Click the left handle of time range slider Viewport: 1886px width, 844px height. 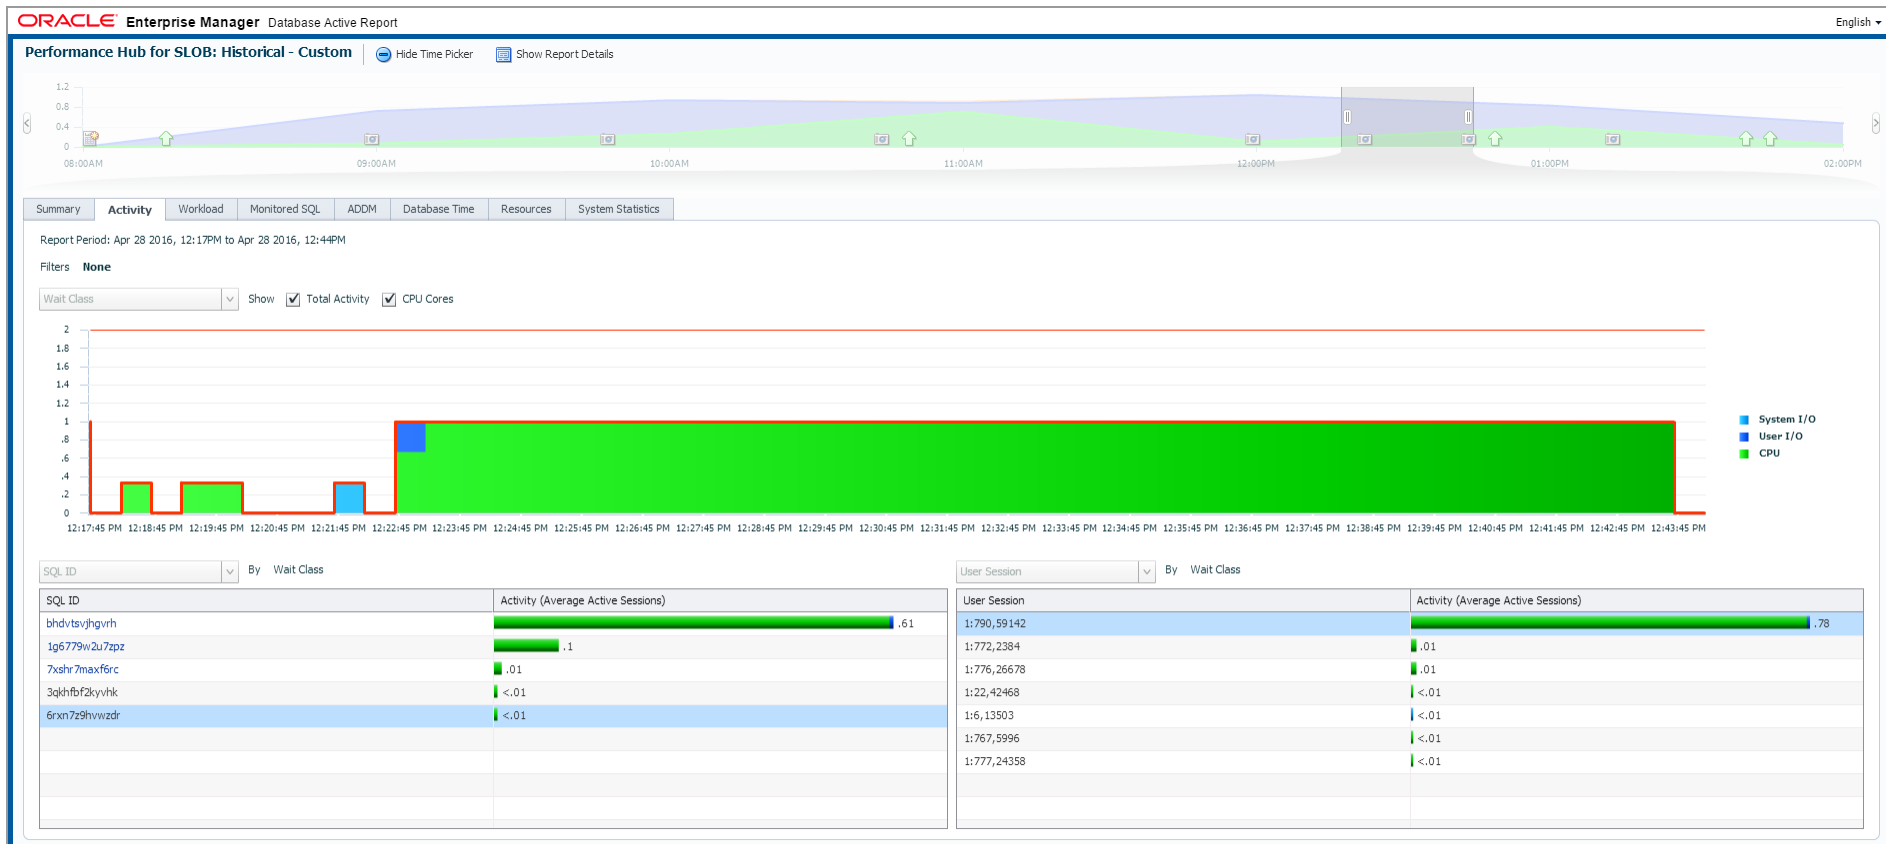(x=1347, y=117)
